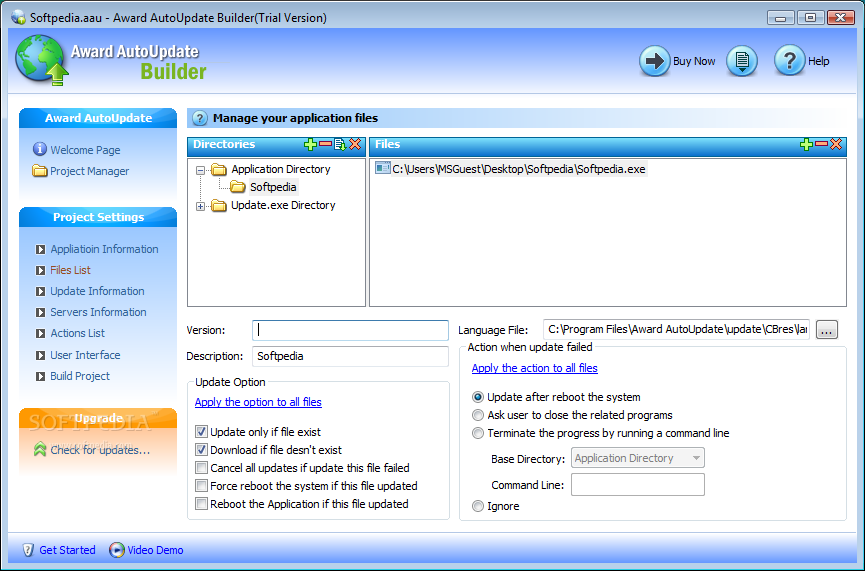Screen dimensions: 865x571
Task: Click the red X in Directories header
Action: pyautogui.click(x=355, y=145)
